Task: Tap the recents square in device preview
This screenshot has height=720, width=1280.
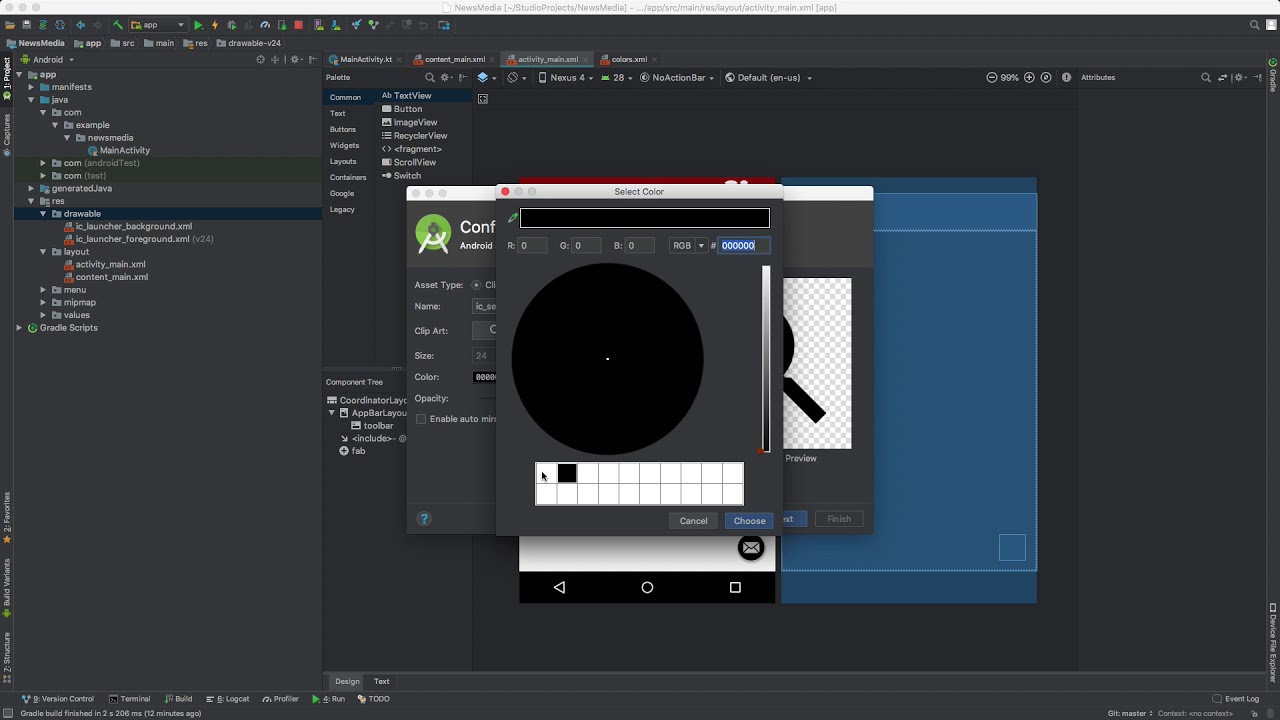Action: click(735, 587)
